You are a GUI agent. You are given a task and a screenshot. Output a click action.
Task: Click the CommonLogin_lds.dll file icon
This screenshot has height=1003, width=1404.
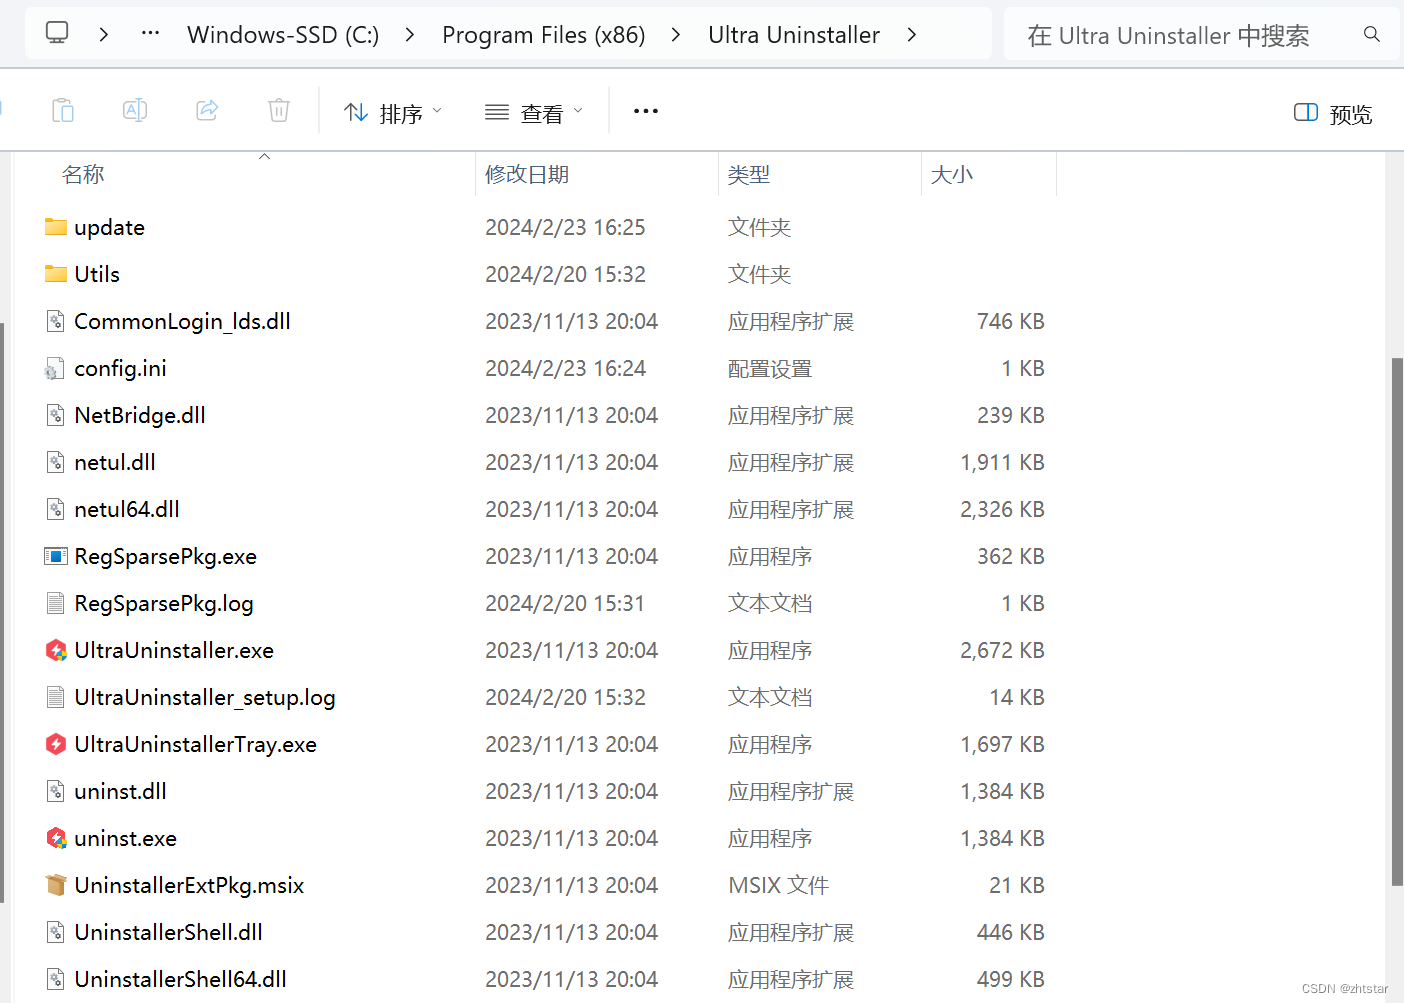56,321
